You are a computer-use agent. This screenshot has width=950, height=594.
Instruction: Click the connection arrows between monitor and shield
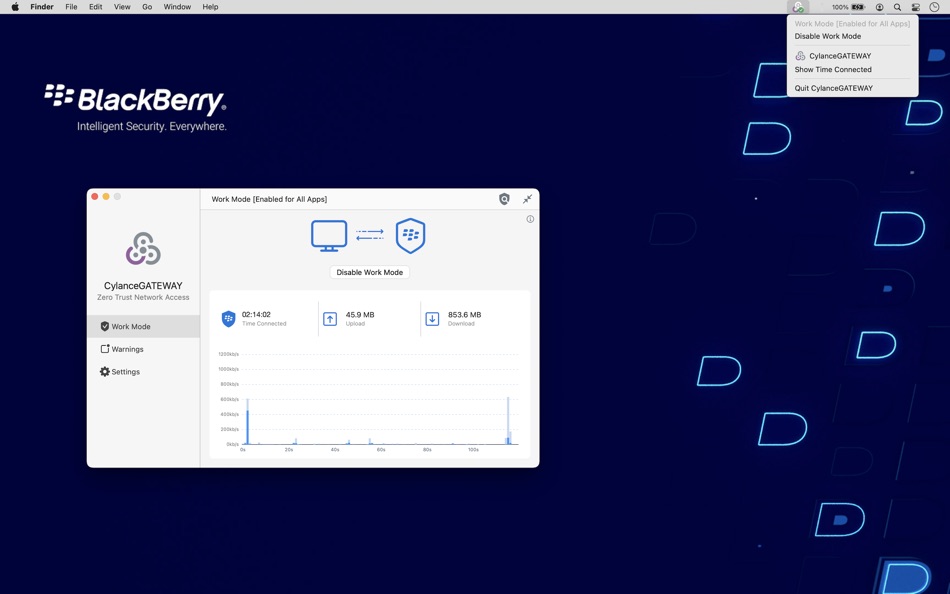pos(370,235)
